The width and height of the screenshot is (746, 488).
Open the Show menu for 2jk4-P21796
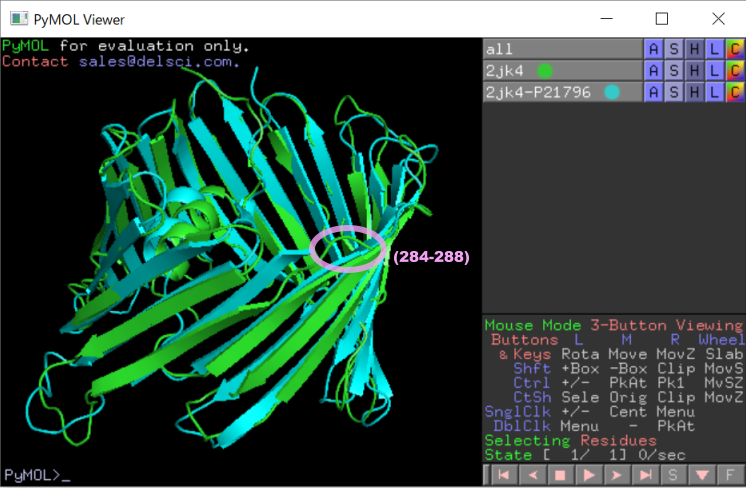(x=674, y=92)
